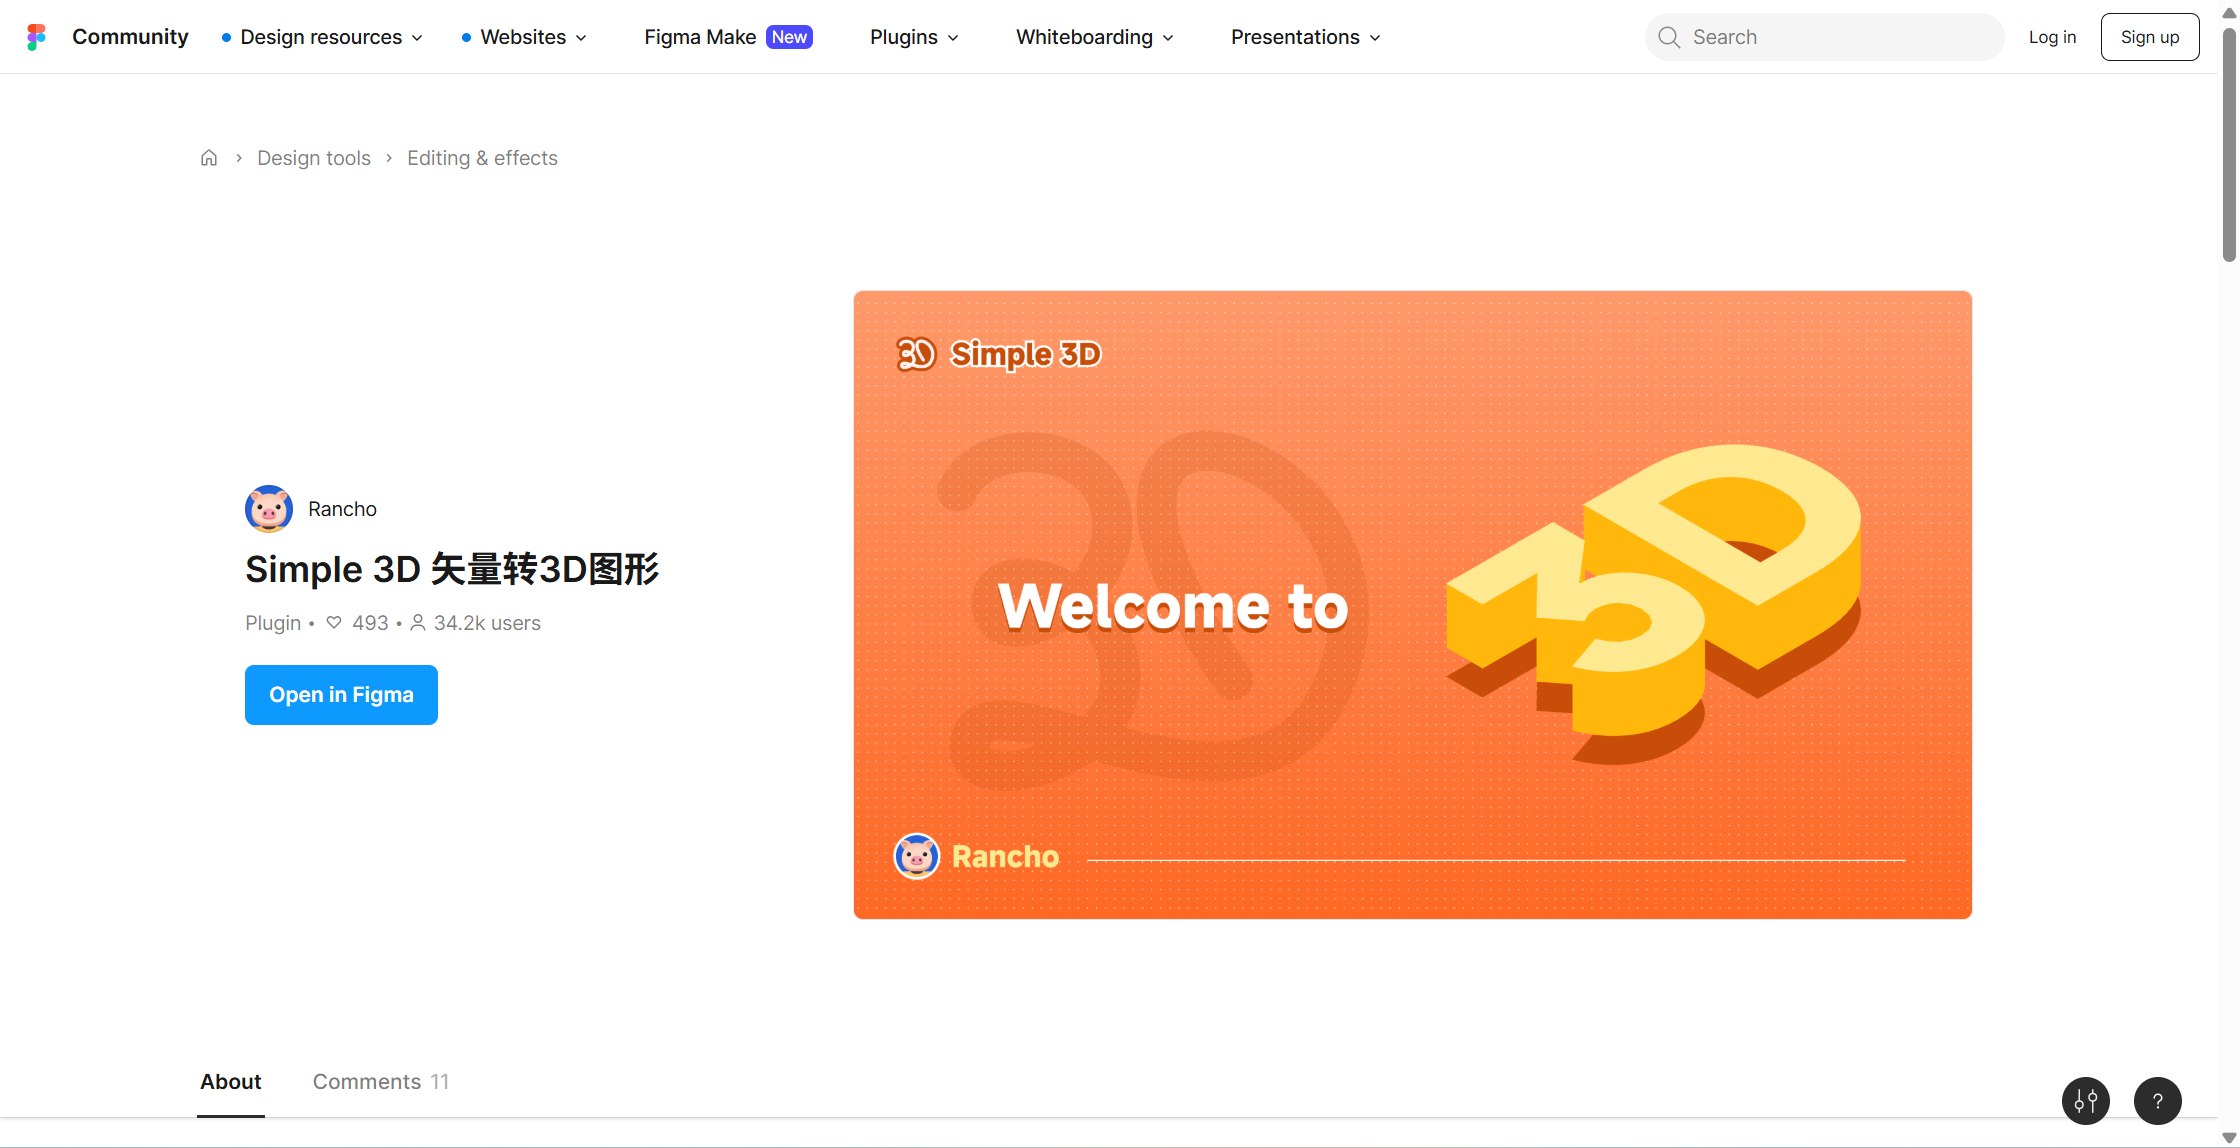
Task: Click the search magnifier icon
Action: (x=1669, y=37)
